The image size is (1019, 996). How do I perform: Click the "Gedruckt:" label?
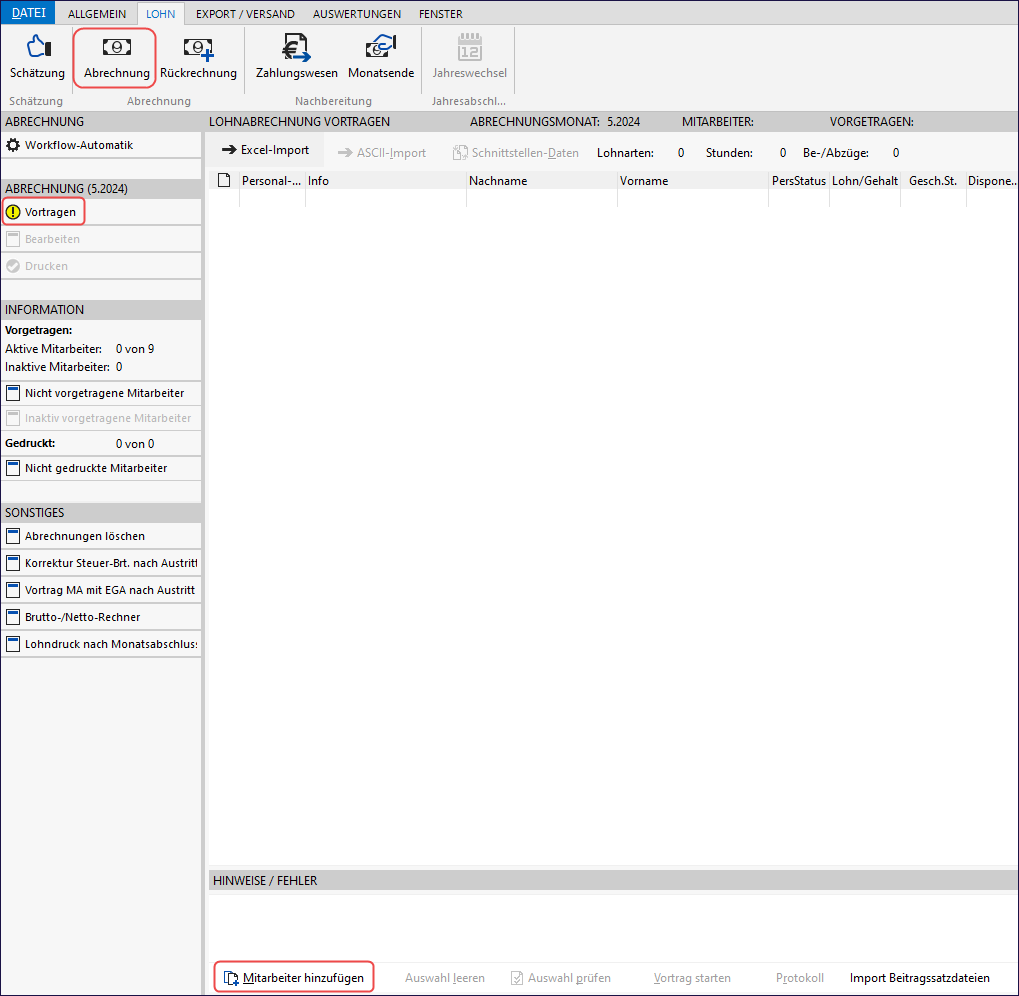(x=30, y=443)
